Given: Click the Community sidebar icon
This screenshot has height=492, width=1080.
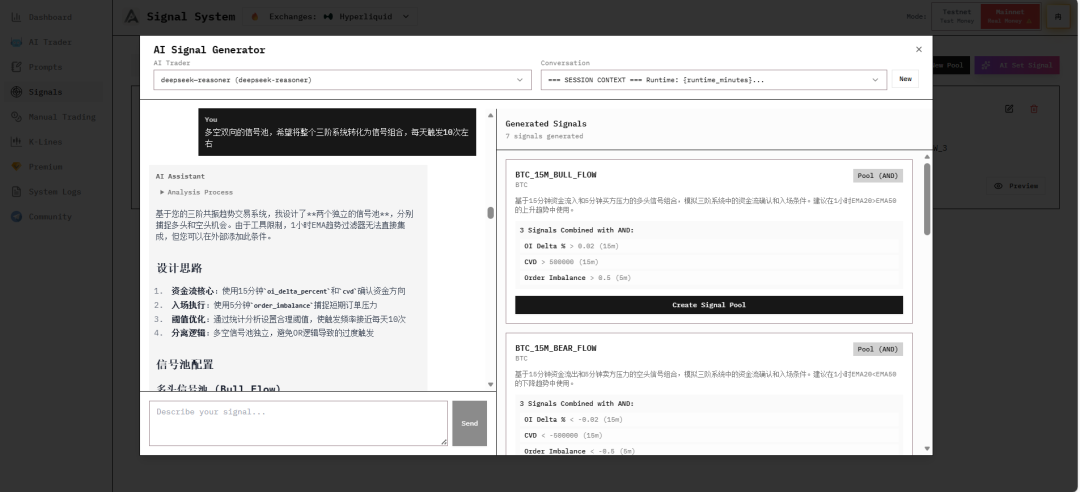Looking at the screenshot, I should [x=17, y=216].
